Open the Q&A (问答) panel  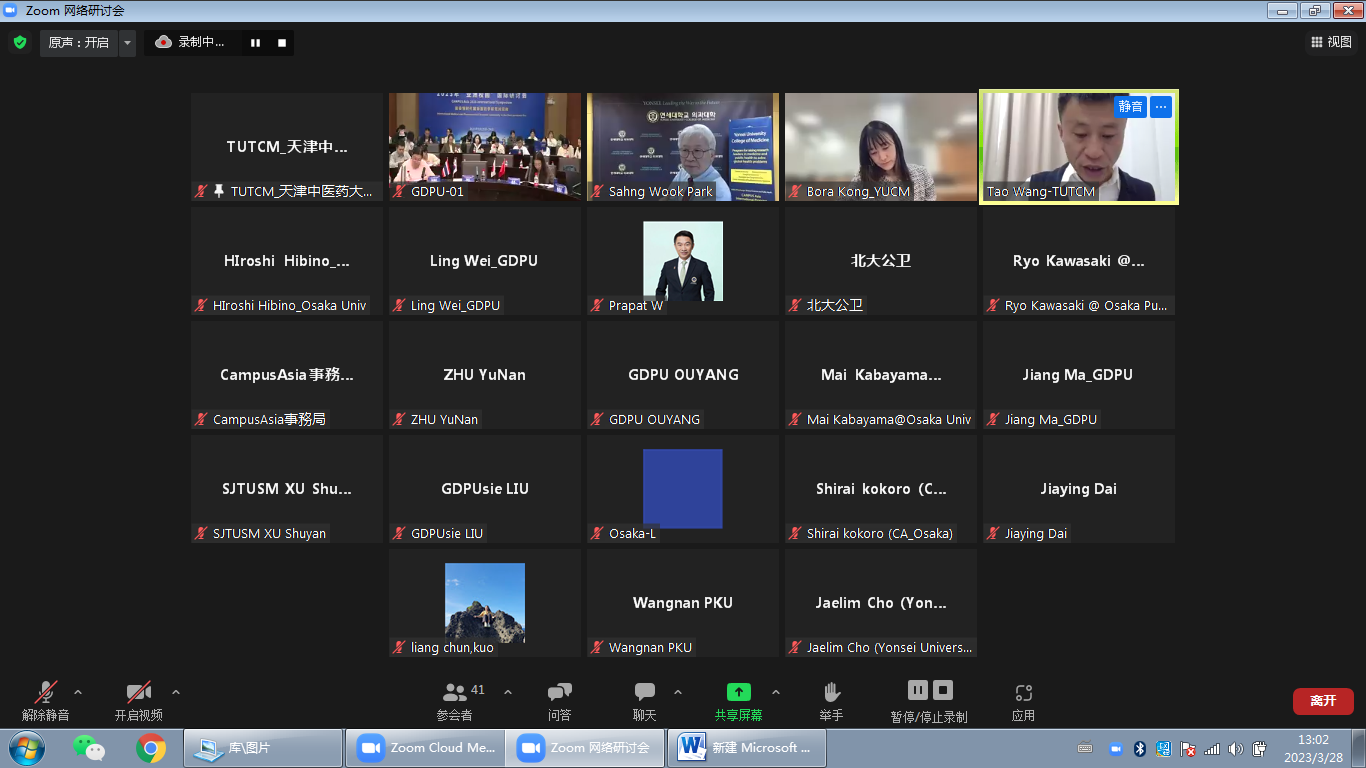tap(559, 701)
